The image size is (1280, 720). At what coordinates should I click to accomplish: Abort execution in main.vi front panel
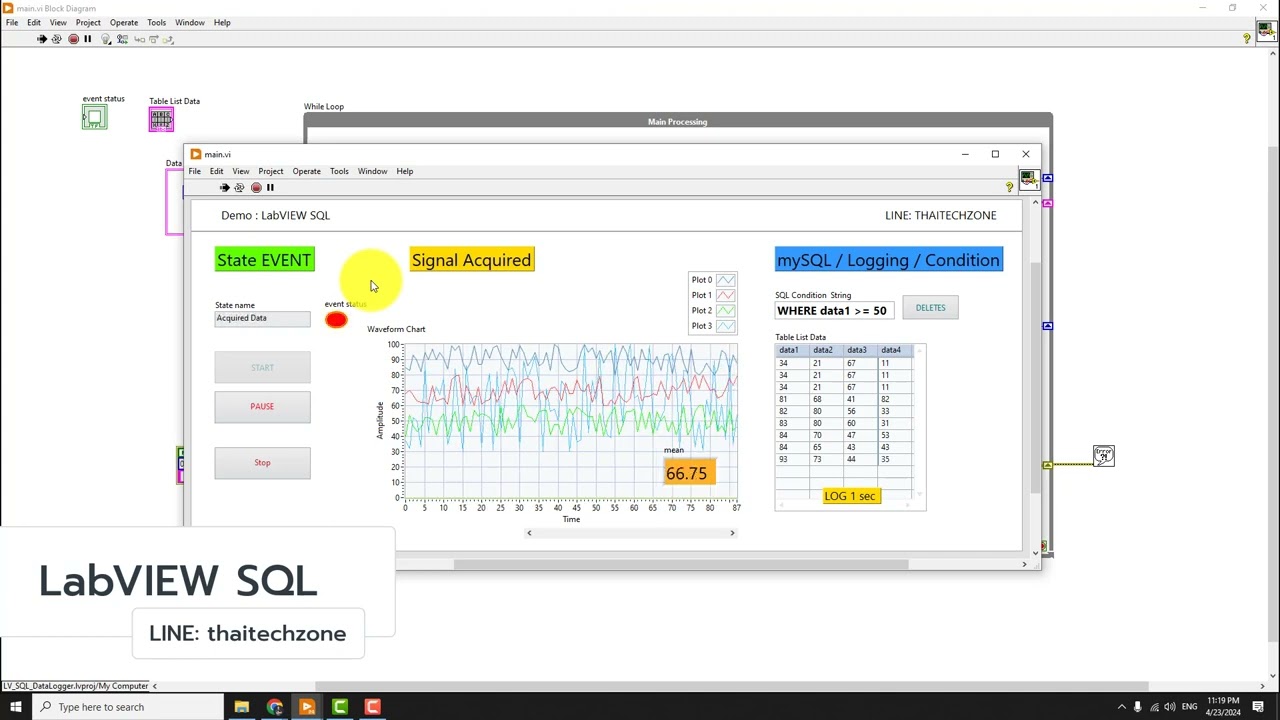tap(256, 188)
